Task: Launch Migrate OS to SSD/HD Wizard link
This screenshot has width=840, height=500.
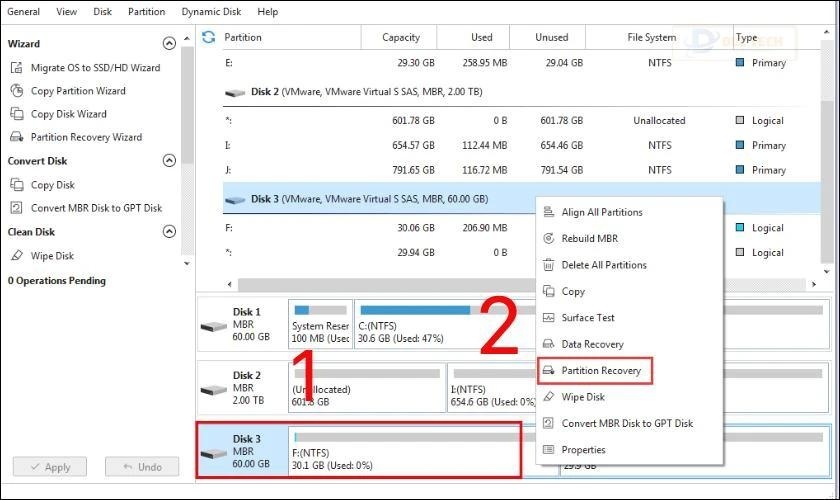Action: pos(95,68)
